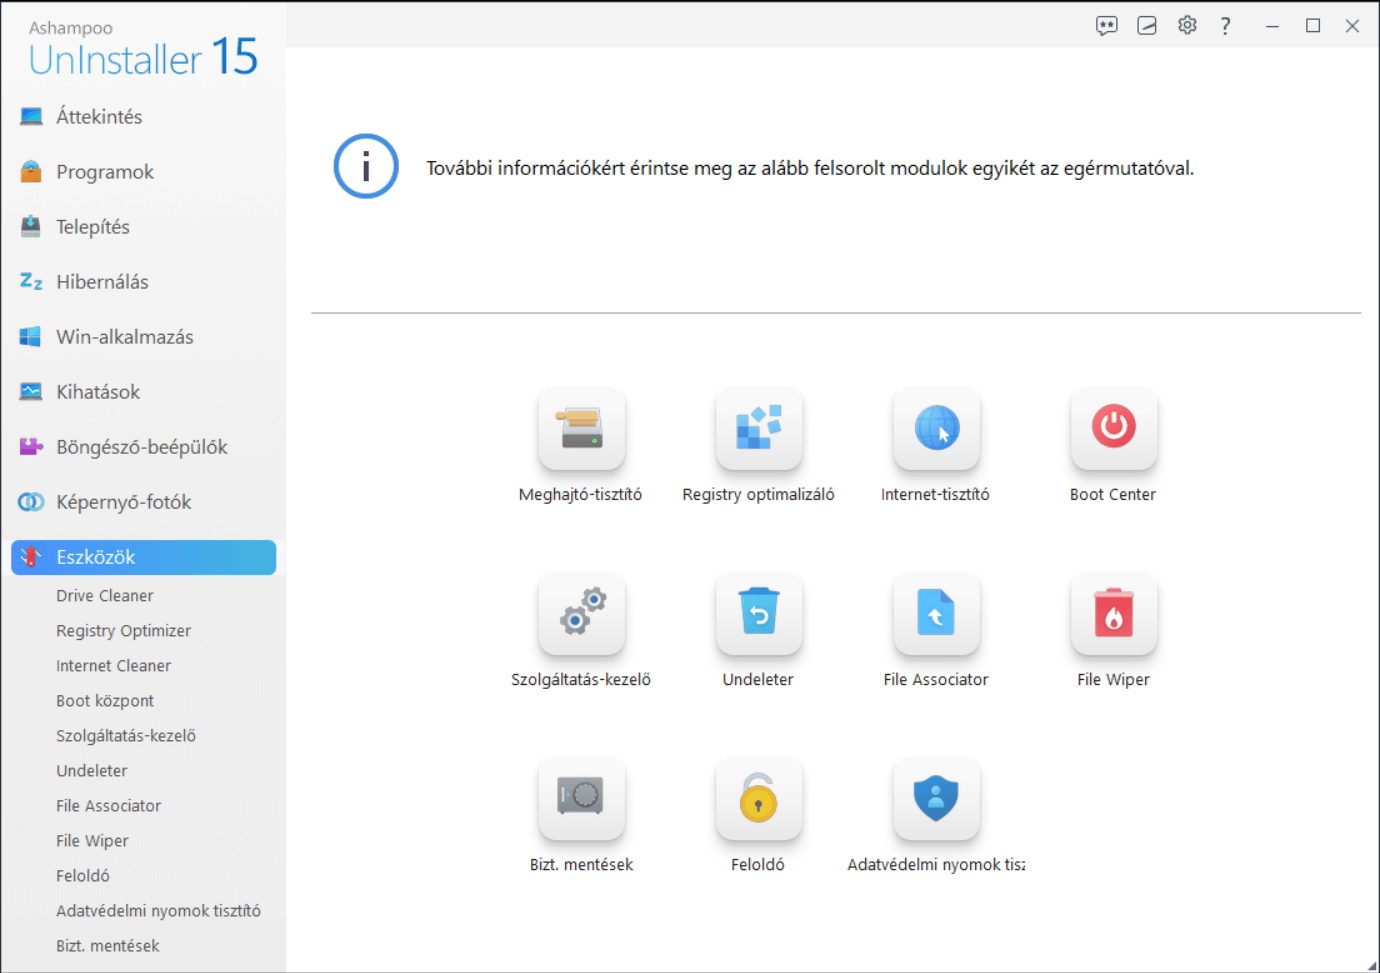1380x973 pixels.
Task: Switch to the Telepítés section
Action: coord(143,227)
